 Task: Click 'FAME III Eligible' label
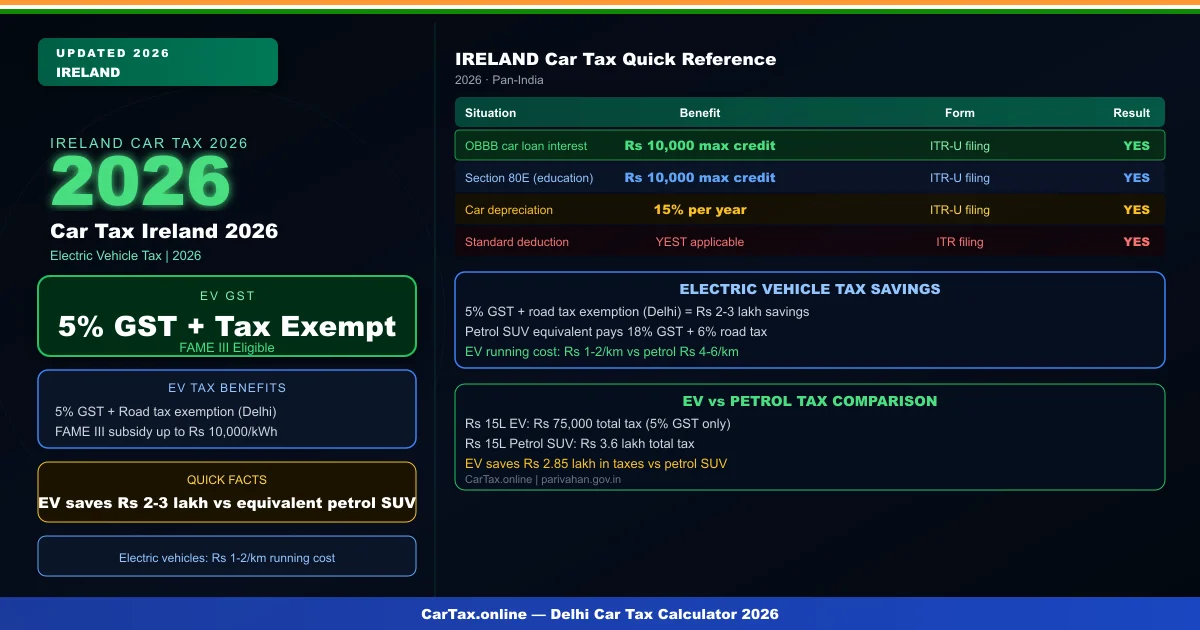(x=227, y=348)
